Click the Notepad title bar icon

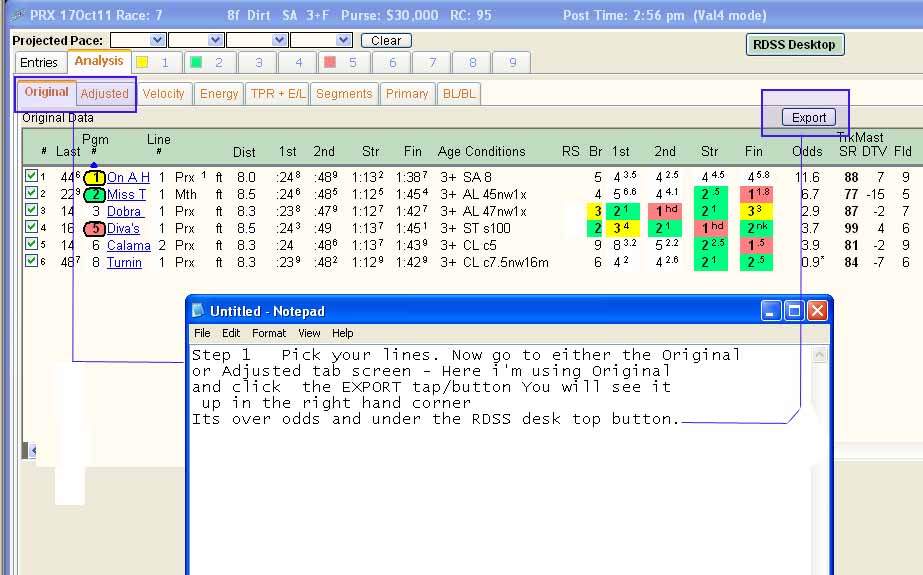click(198, 311)
